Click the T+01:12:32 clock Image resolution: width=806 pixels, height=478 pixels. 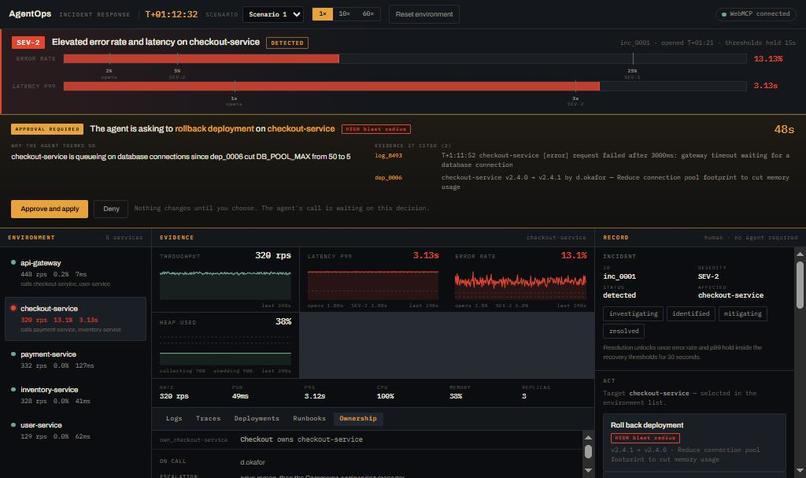[x=171, y=14]
